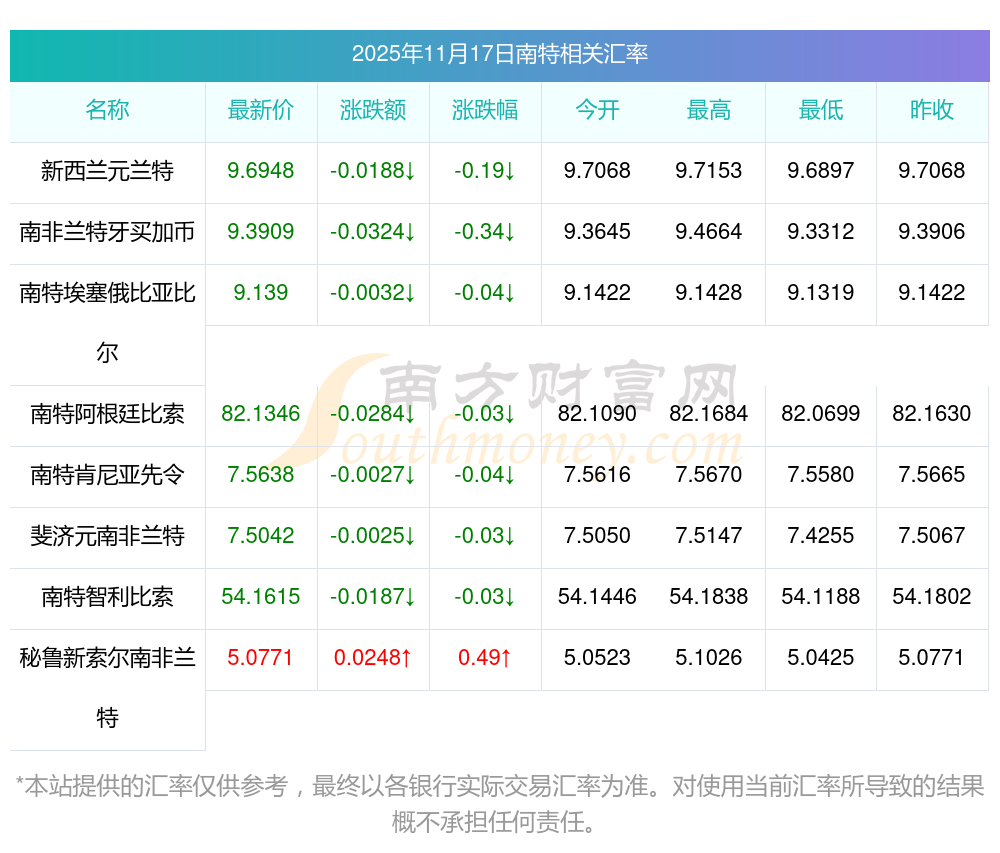Click the 南特肯尼亚先令 change percent -0.04↓
This screenshot has width=1000, height=853.
pos(485,475)
